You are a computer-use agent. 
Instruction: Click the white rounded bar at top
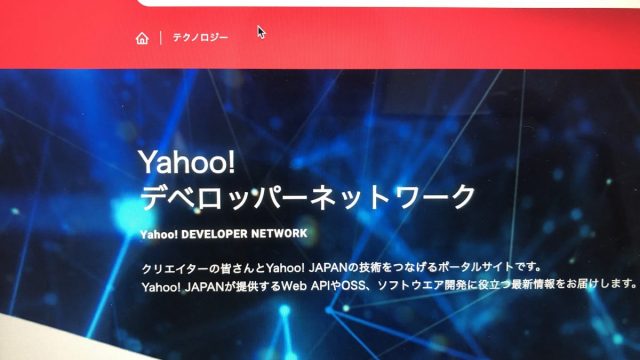[388, 3]
